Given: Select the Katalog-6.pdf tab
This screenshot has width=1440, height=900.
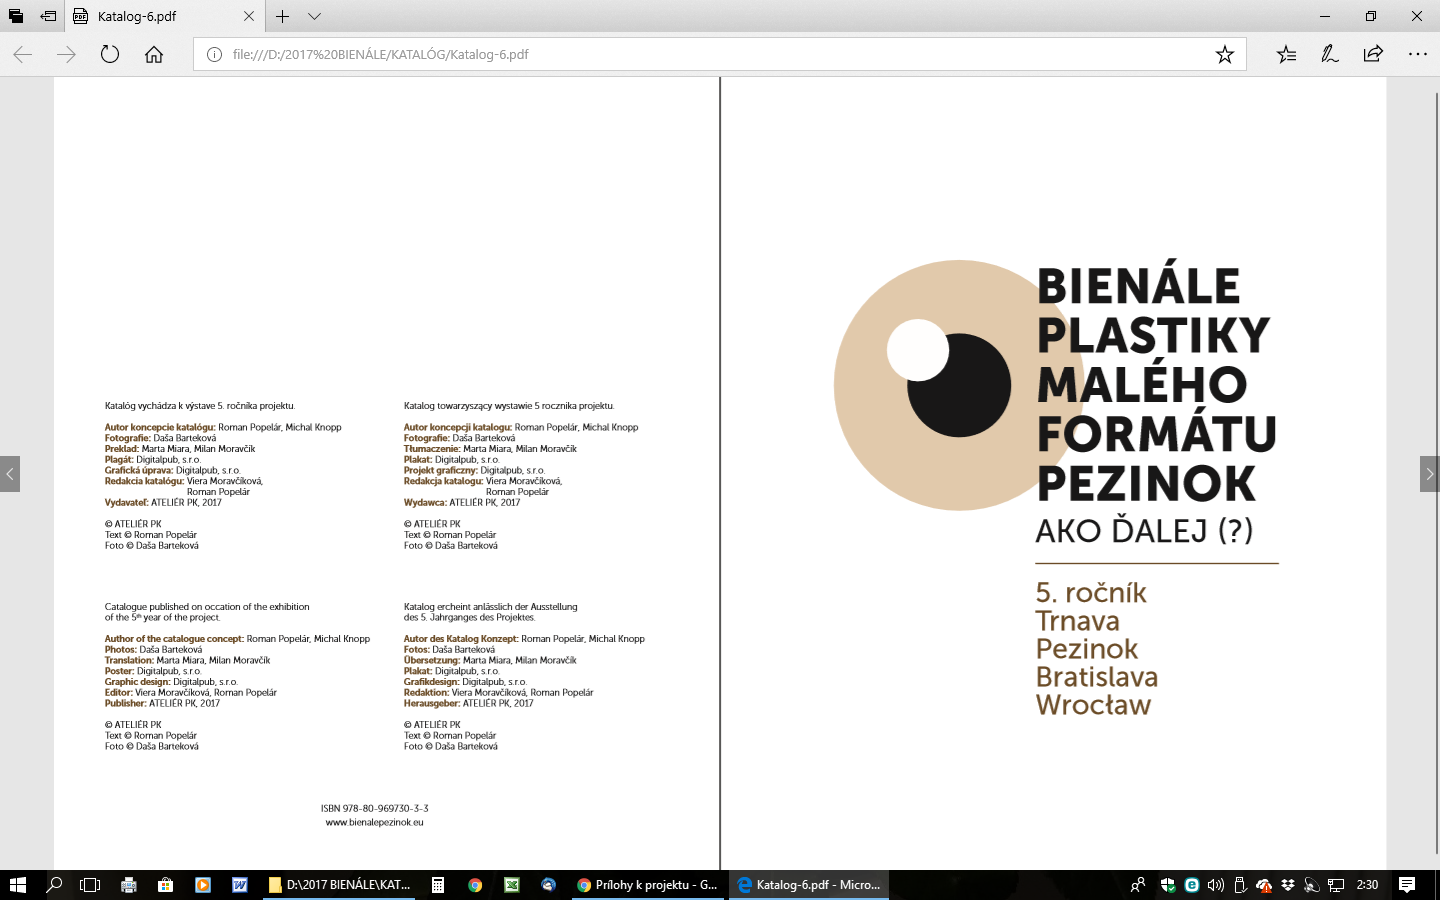Looking at the screenshot, I should pos(150,16).
